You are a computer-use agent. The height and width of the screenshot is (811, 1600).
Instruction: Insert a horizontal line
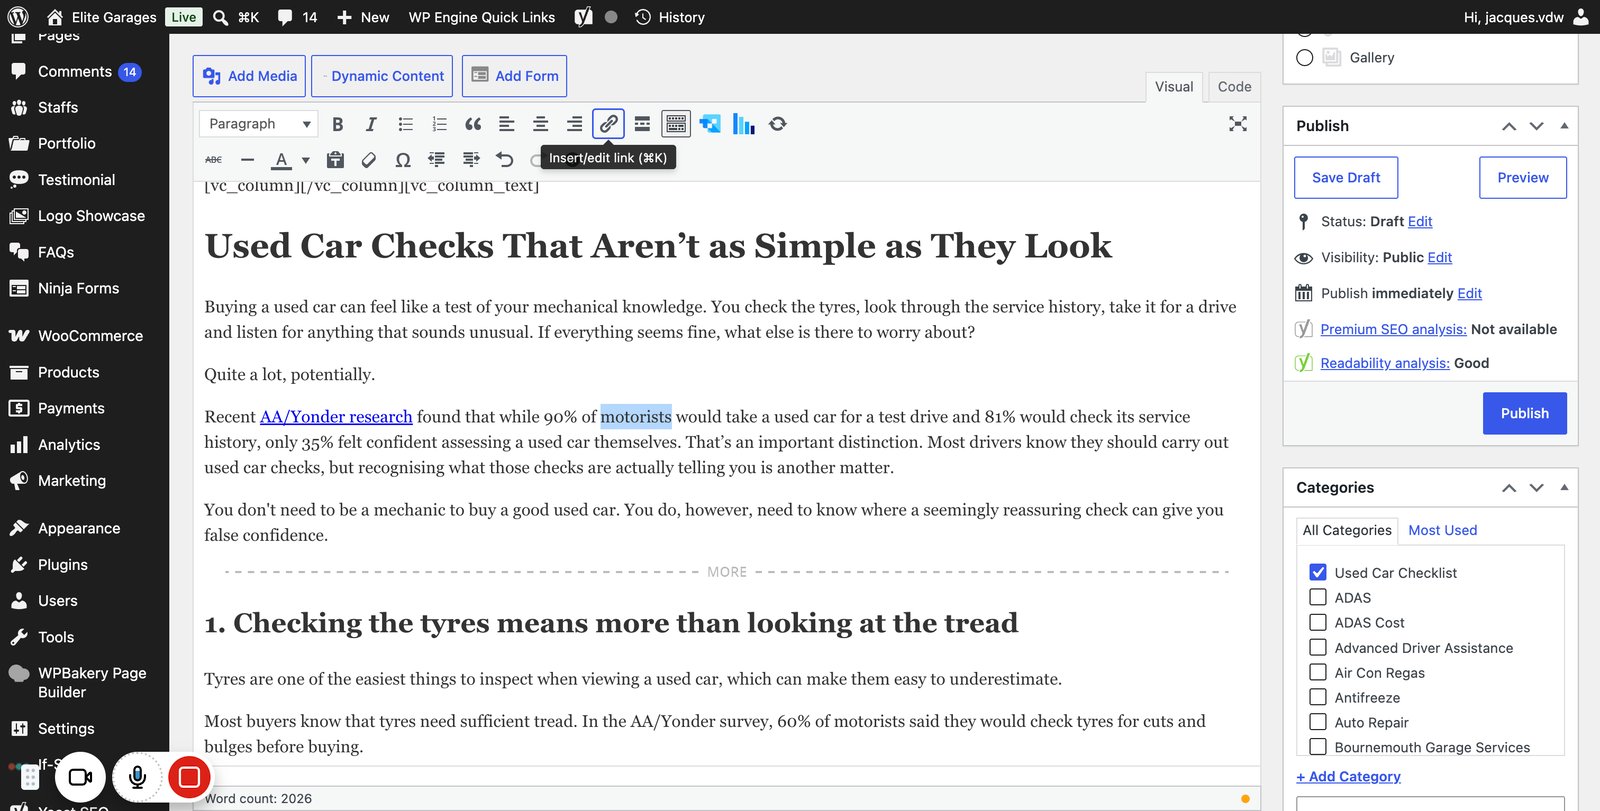pyautogui.click(x=248, y=160)
